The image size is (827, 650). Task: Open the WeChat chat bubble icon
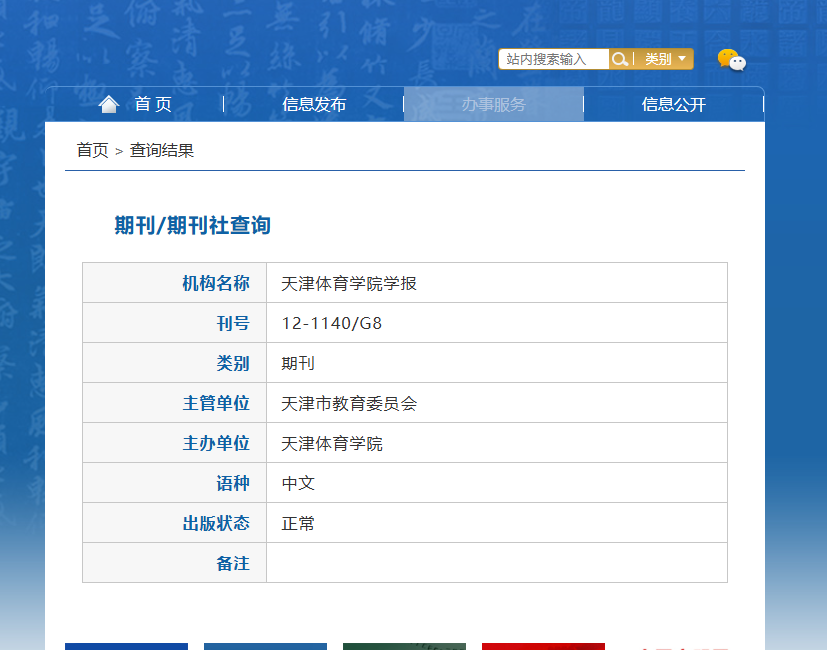pos(732,60)
